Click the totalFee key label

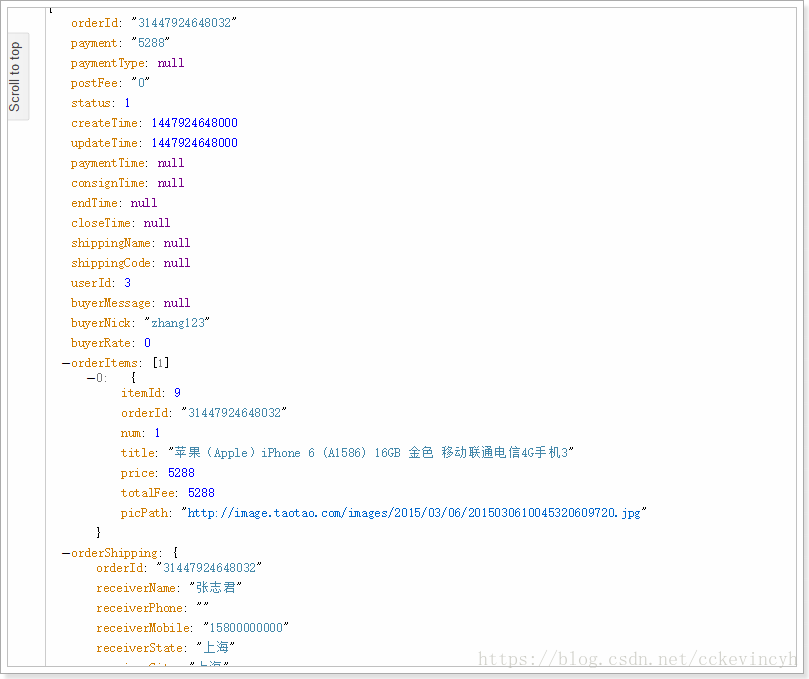[148, 493]
